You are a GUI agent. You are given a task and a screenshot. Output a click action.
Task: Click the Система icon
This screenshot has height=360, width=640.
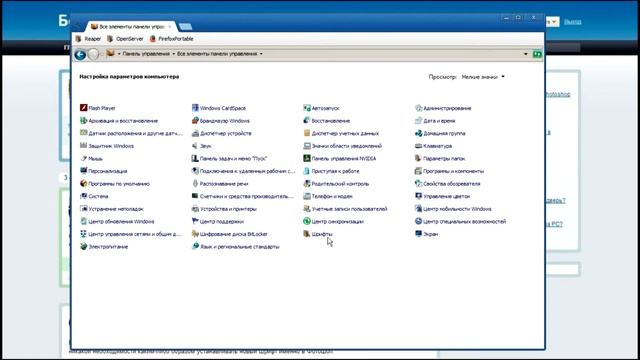[83, 196]
